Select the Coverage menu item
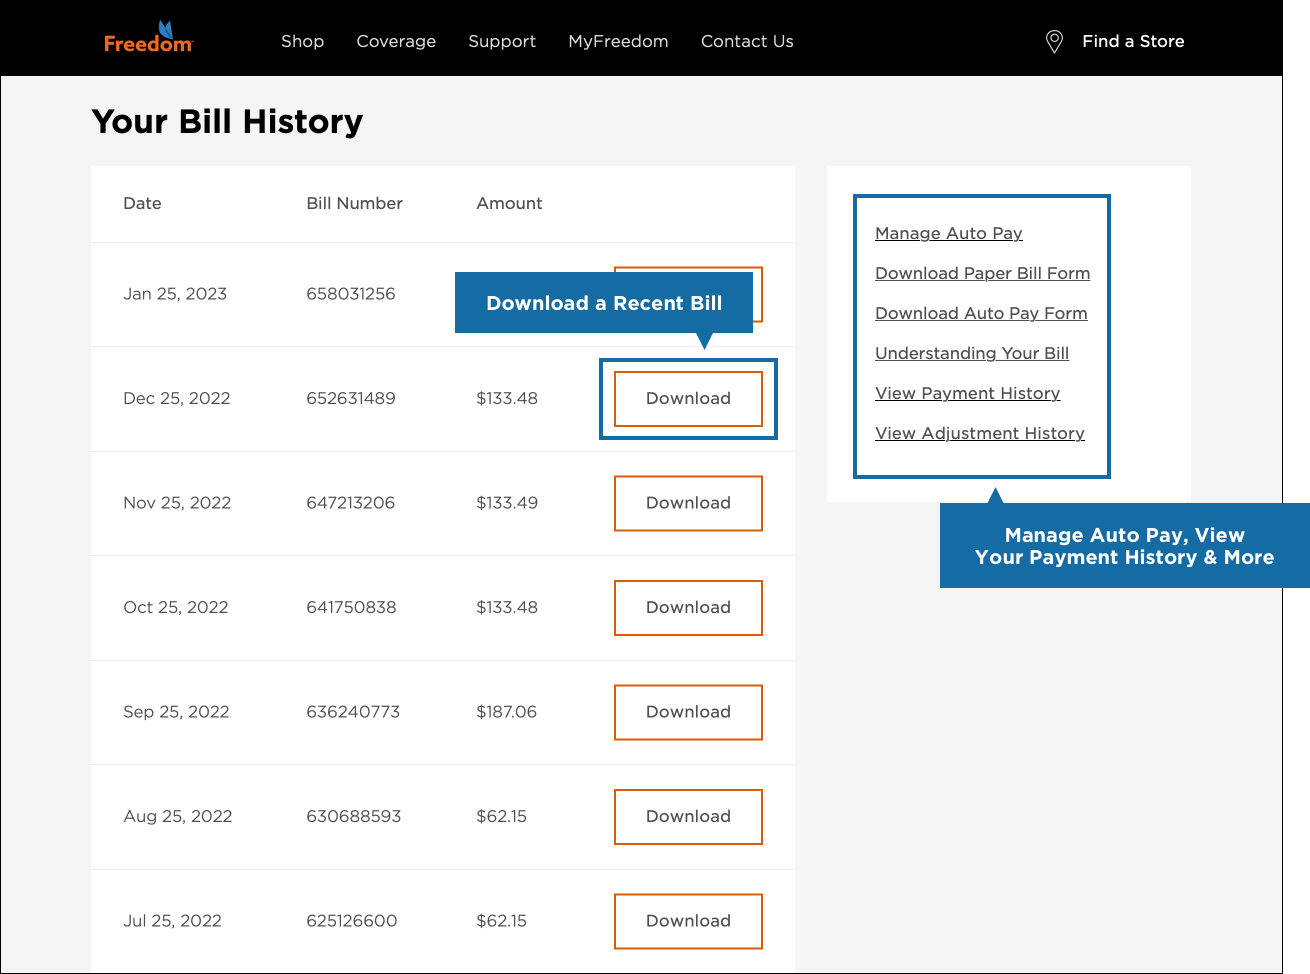Image resolution: width=1310 pixels, height=974 pixels. (x=396, y=41)
